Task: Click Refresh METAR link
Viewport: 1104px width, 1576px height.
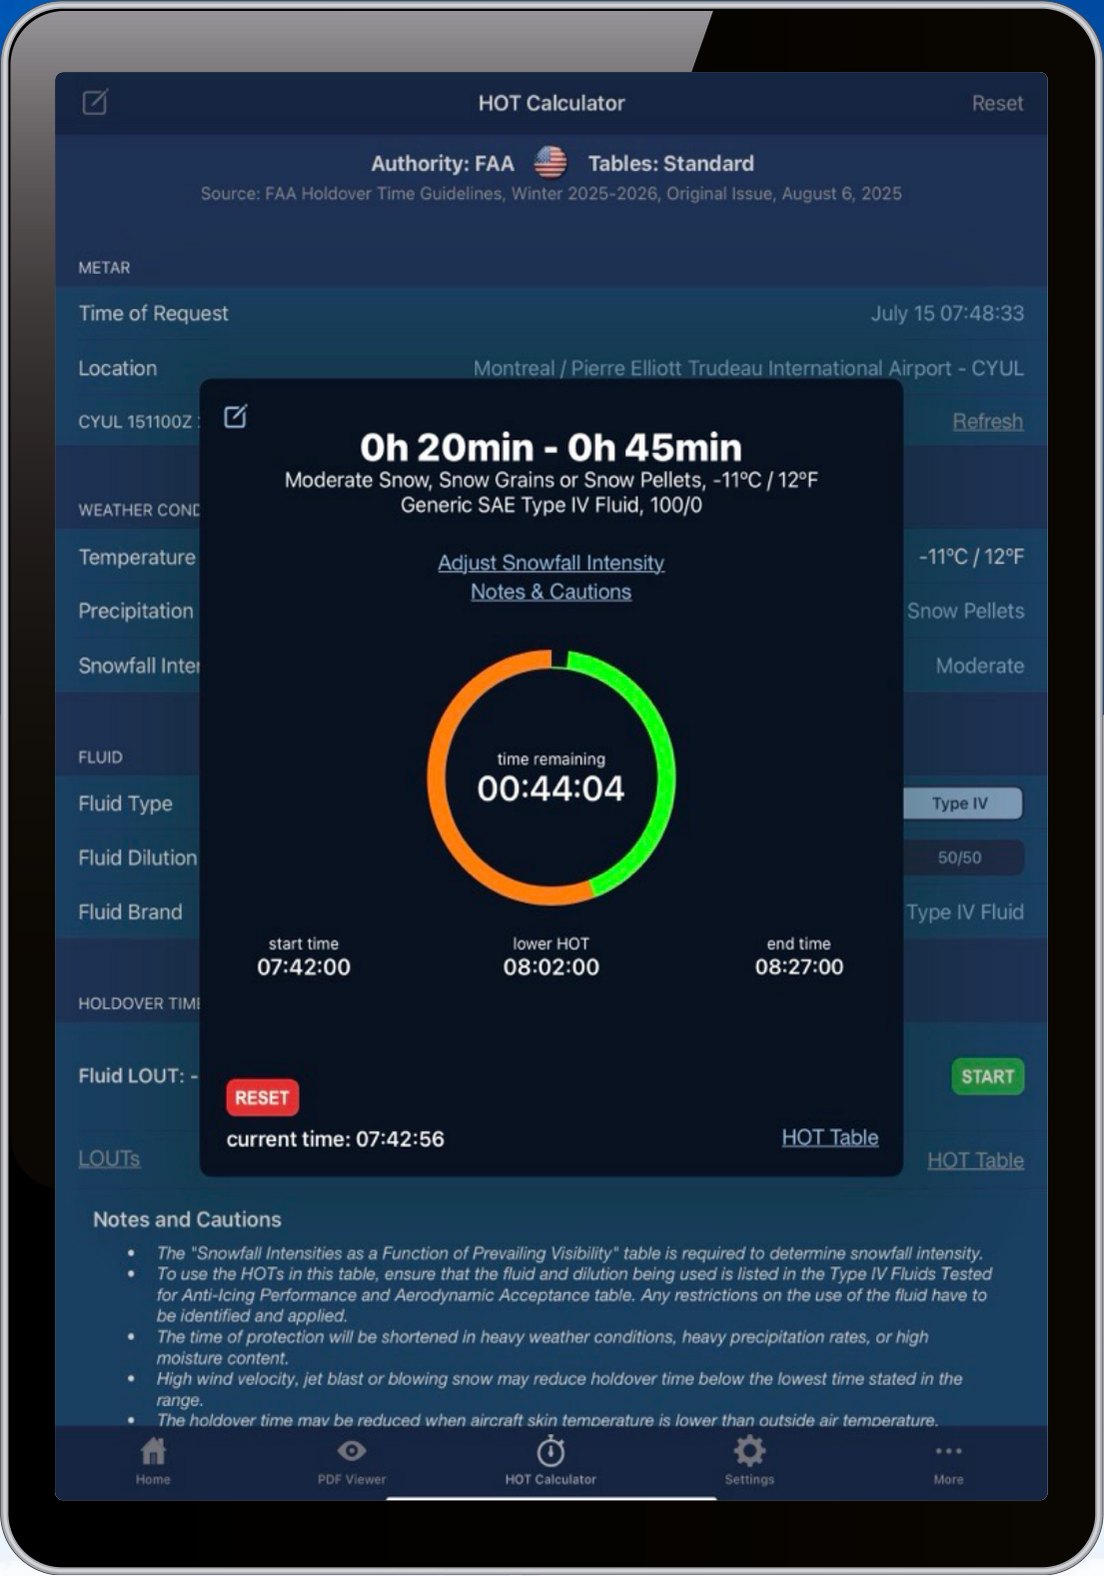Action: [x=987, y=421]
